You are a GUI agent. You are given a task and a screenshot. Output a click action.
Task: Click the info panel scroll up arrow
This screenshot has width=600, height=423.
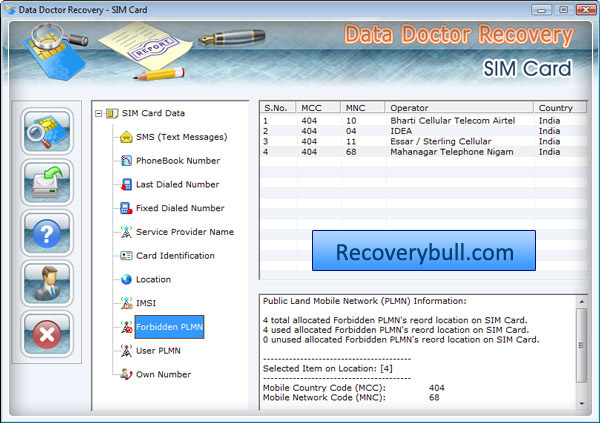click(581, 302)
